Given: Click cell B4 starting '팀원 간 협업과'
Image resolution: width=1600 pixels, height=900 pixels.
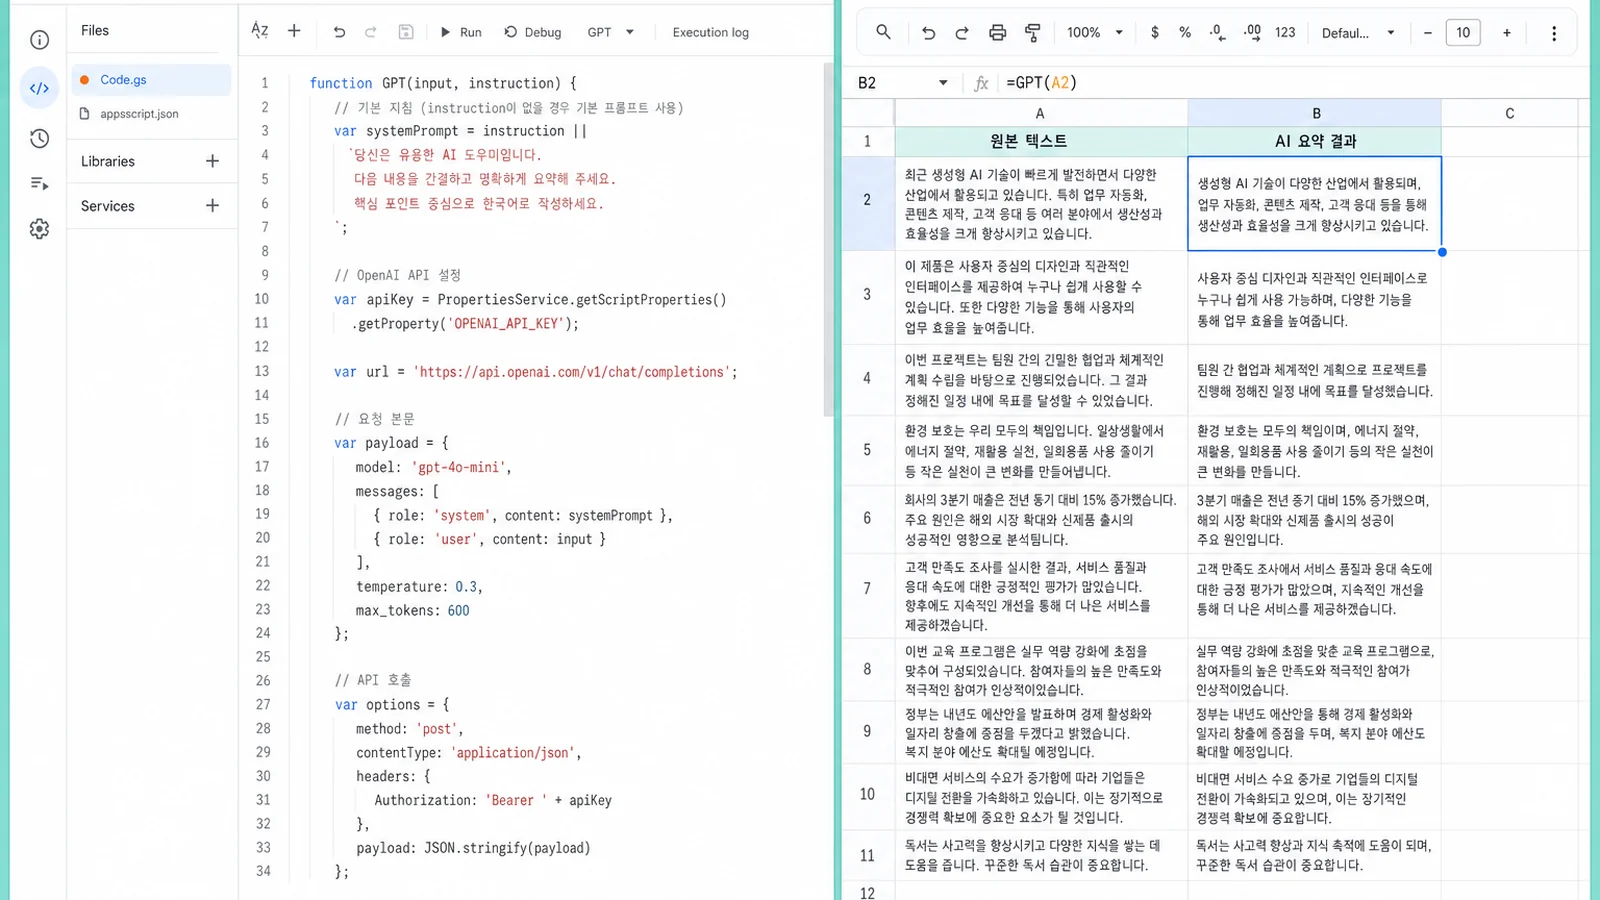Looking at the screenshot, I should 1315,380.
